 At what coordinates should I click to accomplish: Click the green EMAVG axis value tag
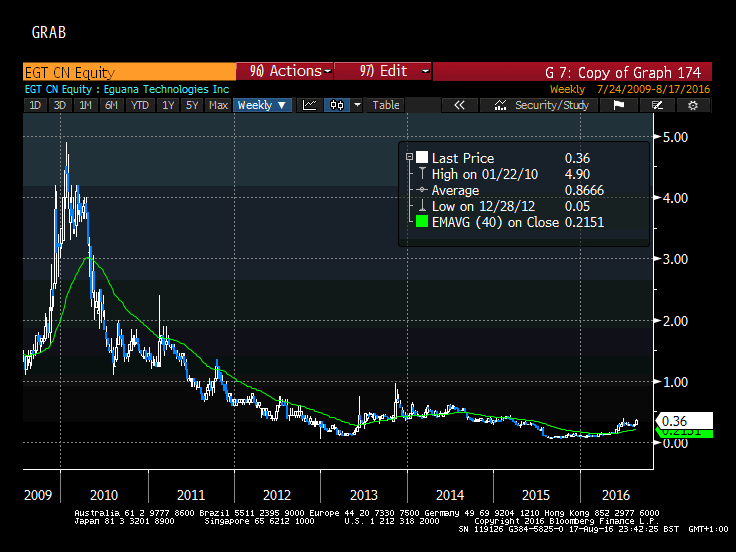[x=685, y=434]
